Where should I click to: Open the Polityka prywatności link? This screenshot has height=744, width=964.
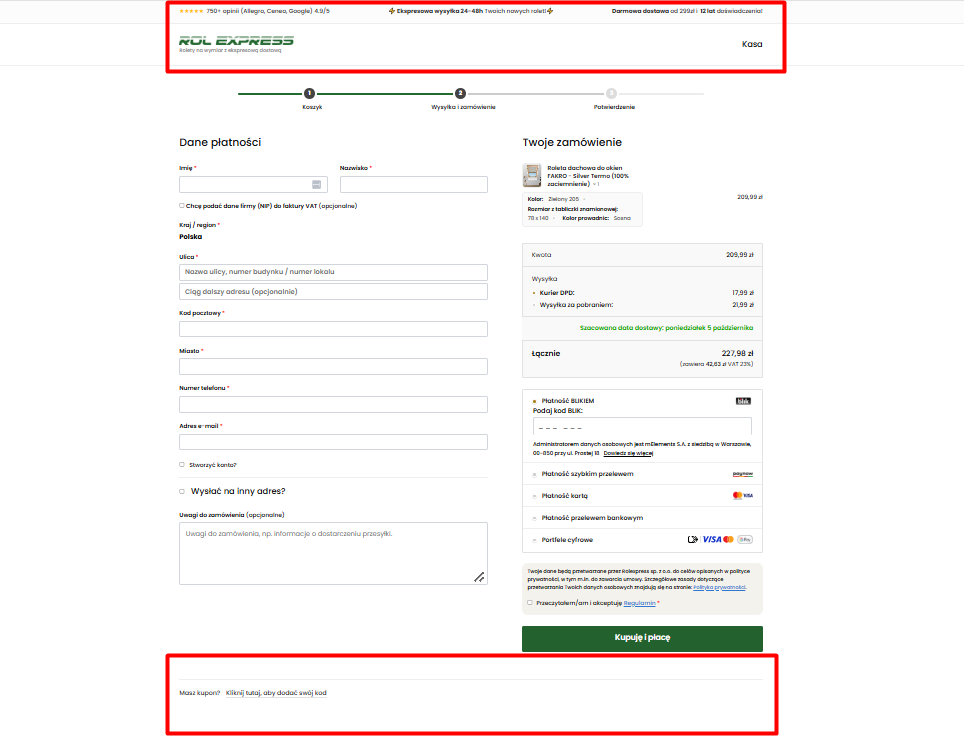(719, 587)
